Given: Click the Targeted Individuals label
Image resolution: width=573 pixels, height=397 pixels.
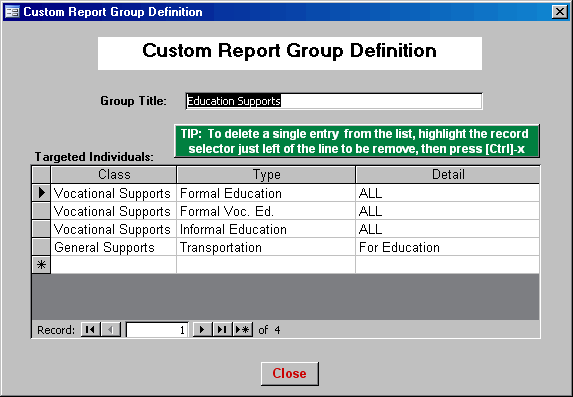Looking at the screenshot, I should [x=94, y=157].
